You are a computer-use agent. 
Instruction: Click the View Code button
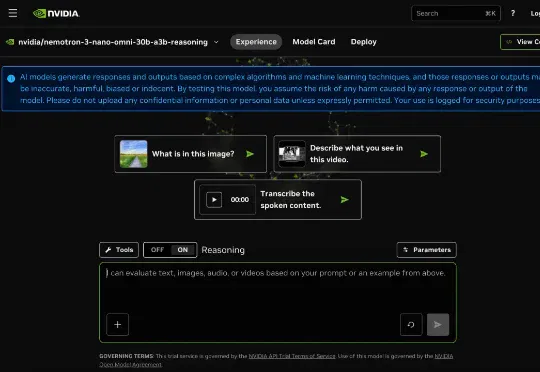[520, 42]
